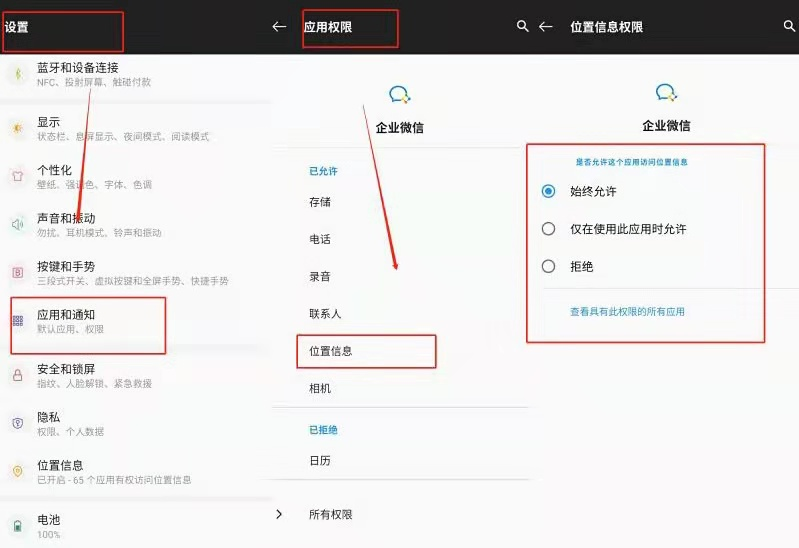Open 安全和锁屏 settings
This screenshot has width=799, height=548.
click(136, 375)
